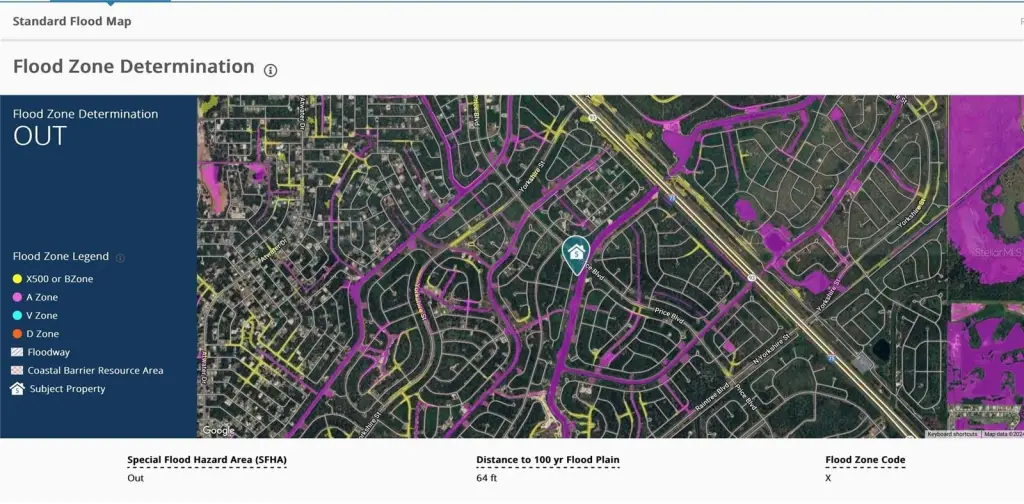Click the Distance to 100 yr Flood Plain label

pos(547,460)
